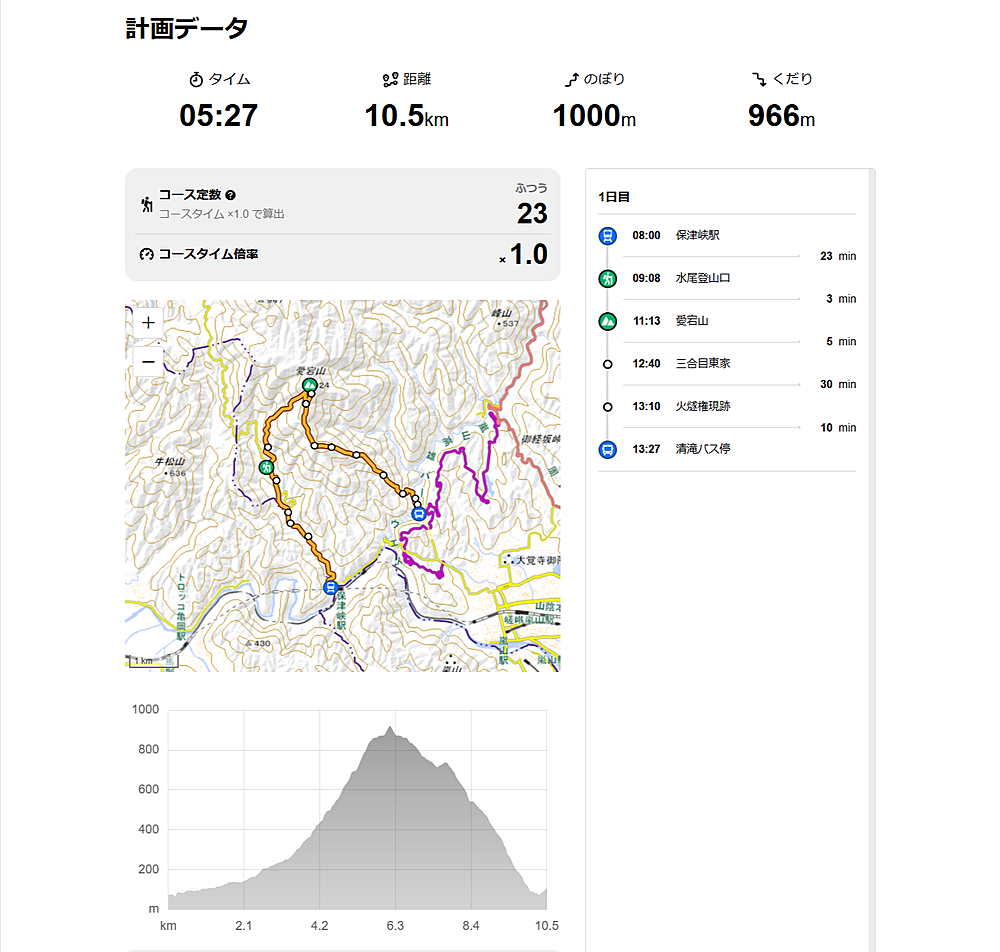Click the green trailhead marker on map
This screenshot has width=1000, height=952.
coord(267,467)
